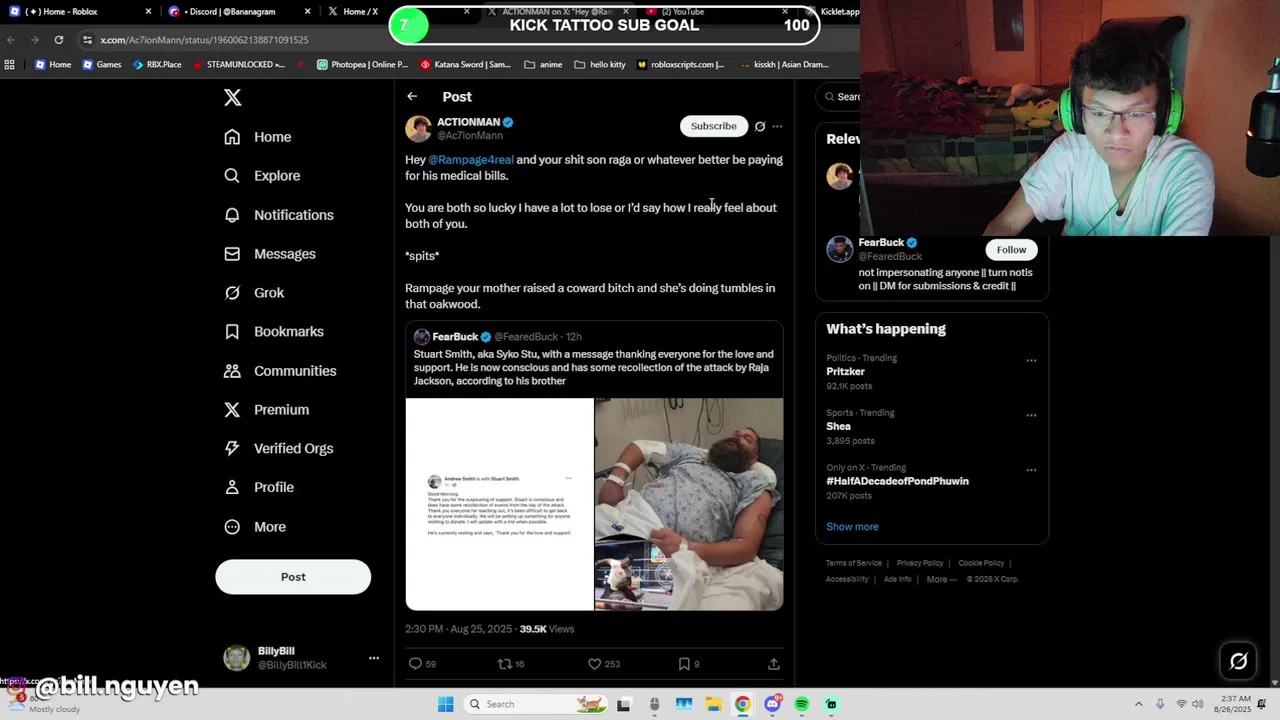Click the taskbar Search box
This screenshot has width=1280, height=720.
(x=535, y=704)
